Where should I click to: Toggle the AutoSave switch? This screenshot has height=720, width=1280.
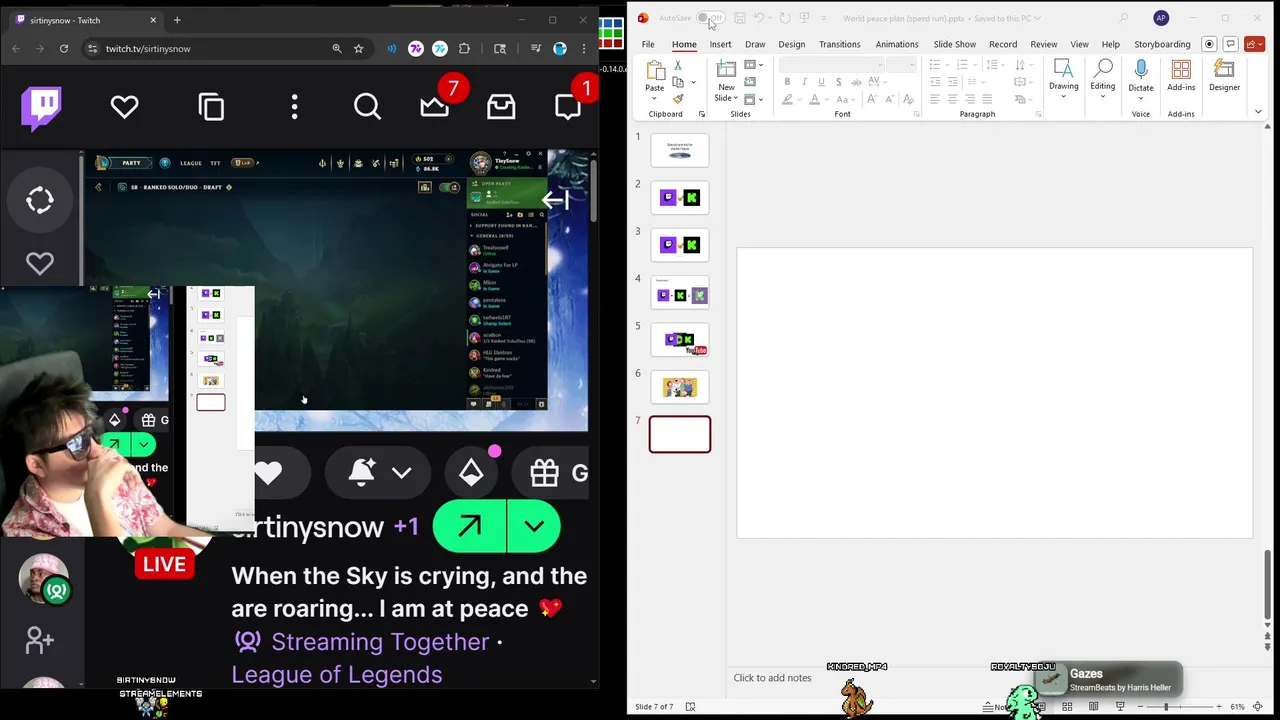click(710, 18)
